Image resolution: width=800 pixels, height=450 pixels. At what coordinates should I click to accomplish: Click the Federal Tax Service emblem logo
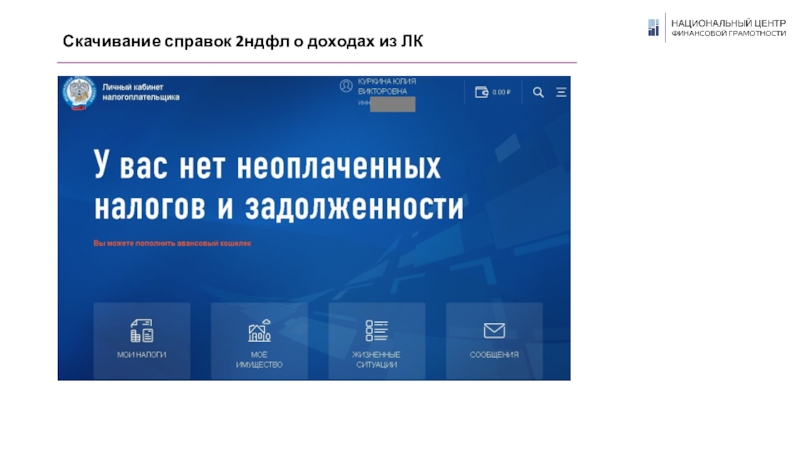click(x=79, y=93)
